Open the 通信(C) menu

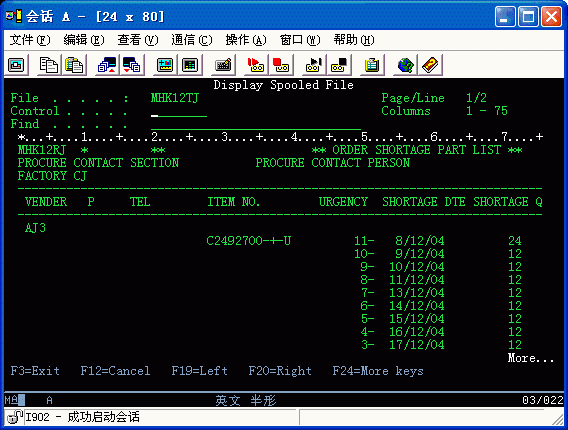tap(192, 40)
